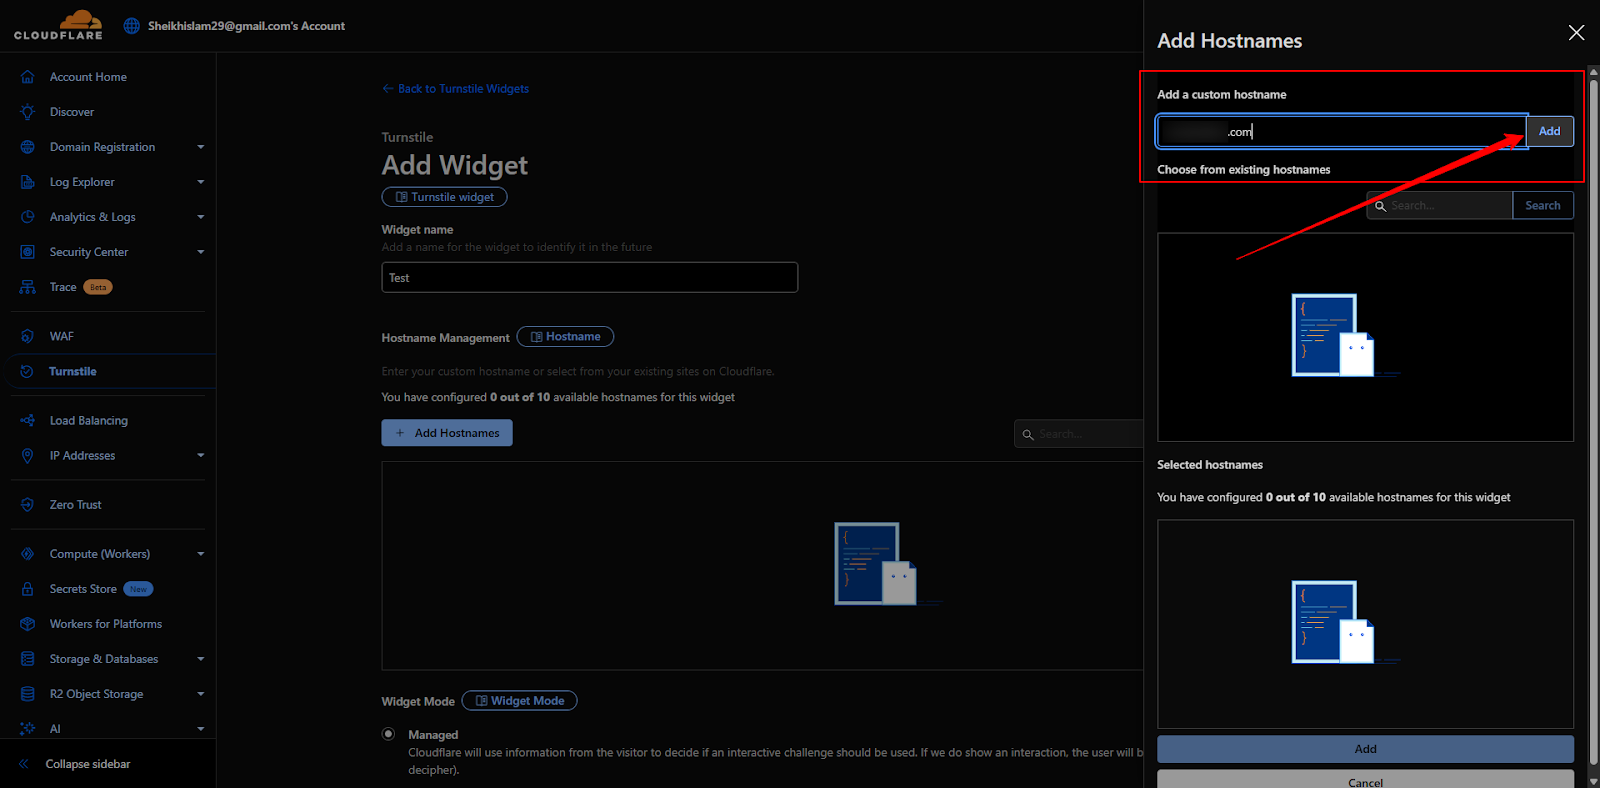Click the Trace network icon
1600x788 pixels.
(27, 287)
